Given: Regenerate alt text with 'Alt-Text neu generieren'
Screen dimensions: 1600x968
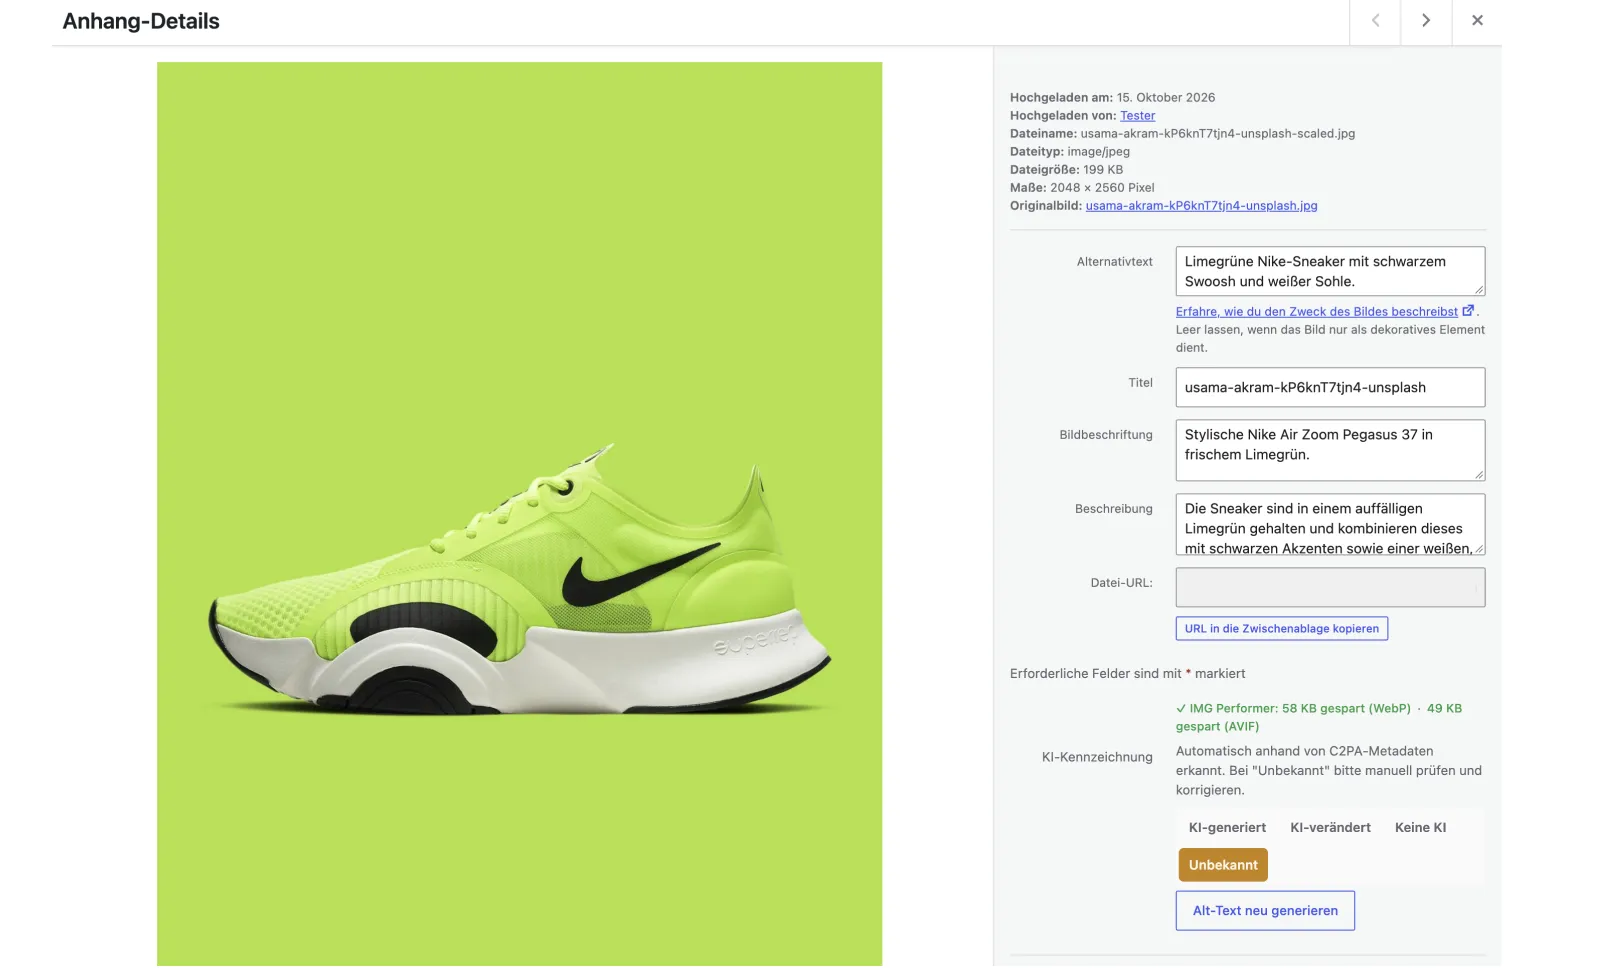Looking at the screenshot, I should click(x=1265, y=911).
